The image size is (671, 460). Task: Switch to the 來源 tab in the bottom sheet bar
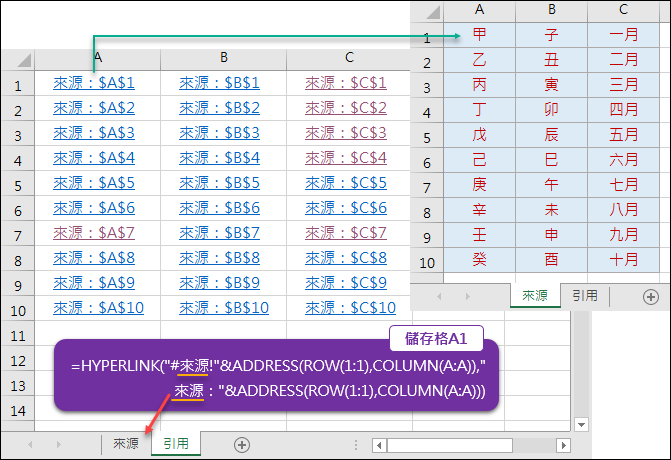(x=126, y=444)
